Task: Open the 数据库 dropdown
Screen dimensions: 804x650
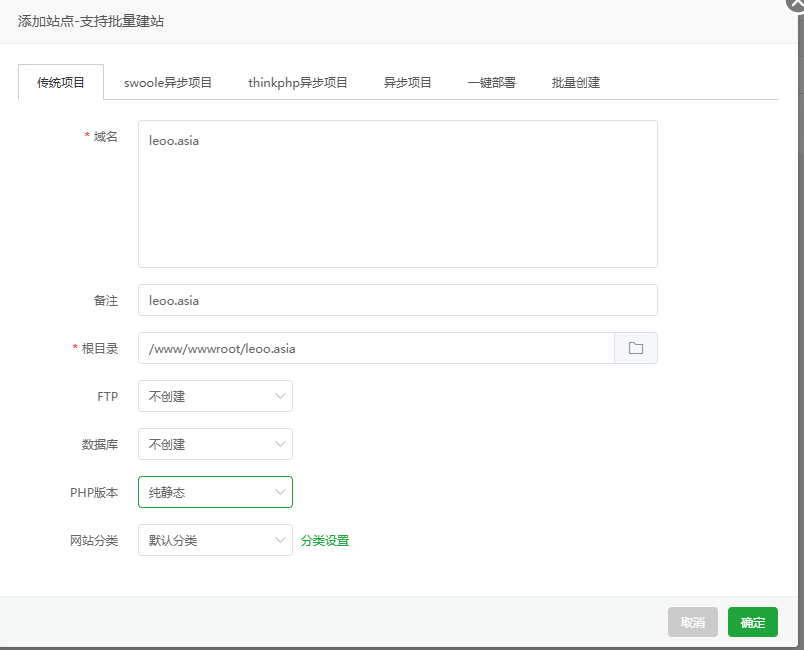Action: click(x=214, y=444)
